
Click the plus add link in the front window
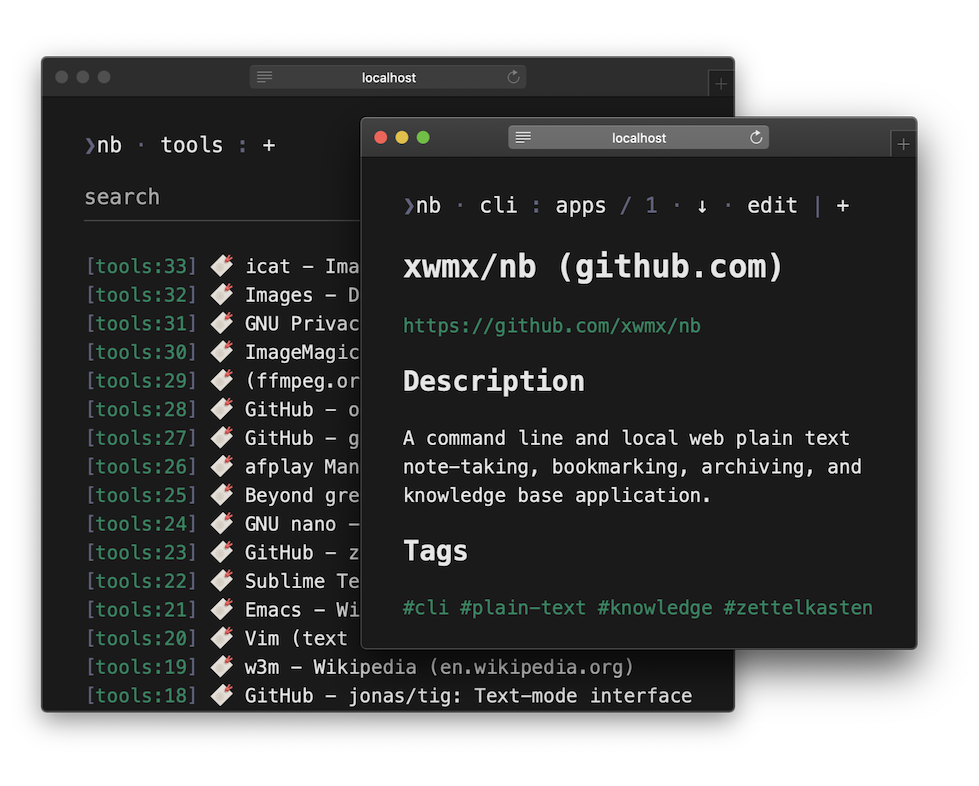point(843,205)
